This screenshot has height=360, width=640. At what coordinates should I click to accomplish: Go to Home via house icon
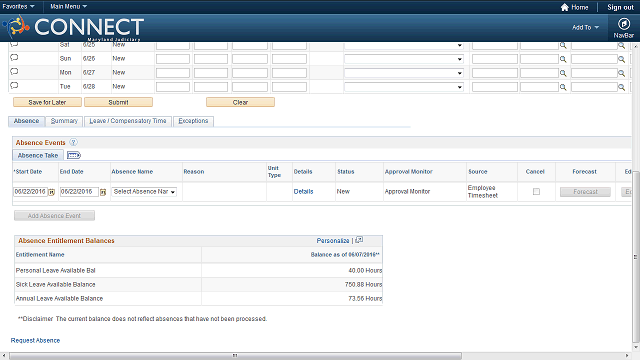pyautogui.click(x=564, y=7)
